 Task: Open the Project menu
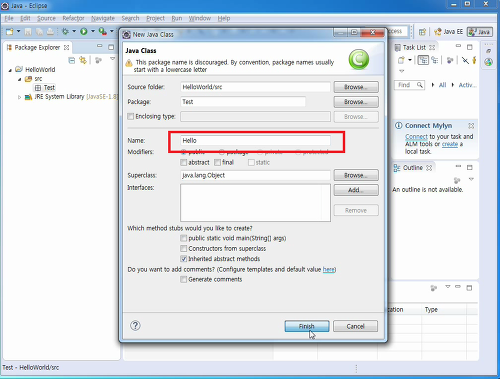click(x=155, y=18)
